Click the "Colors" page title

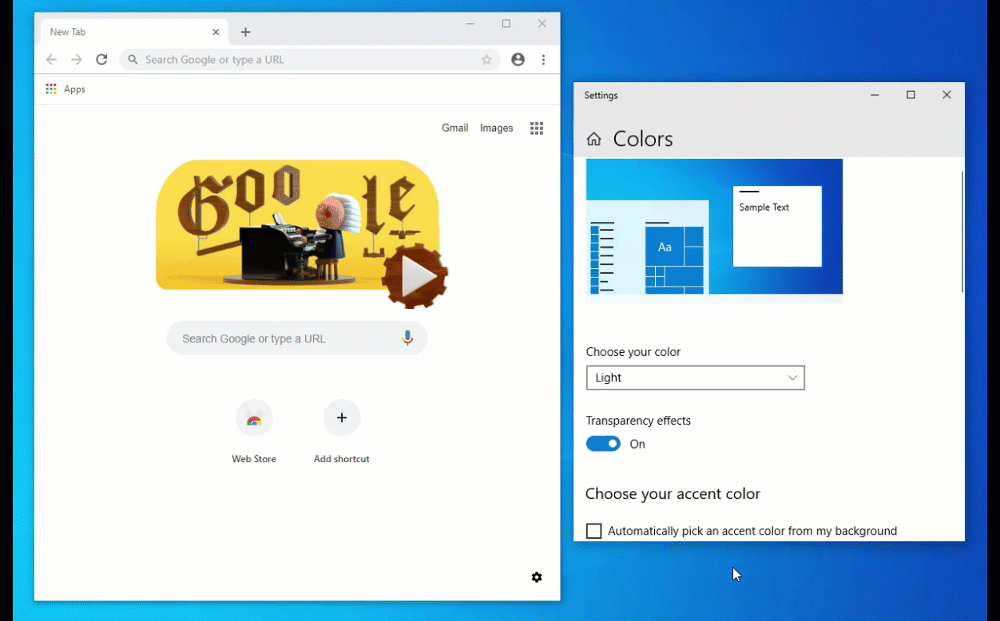click(643, 139)
